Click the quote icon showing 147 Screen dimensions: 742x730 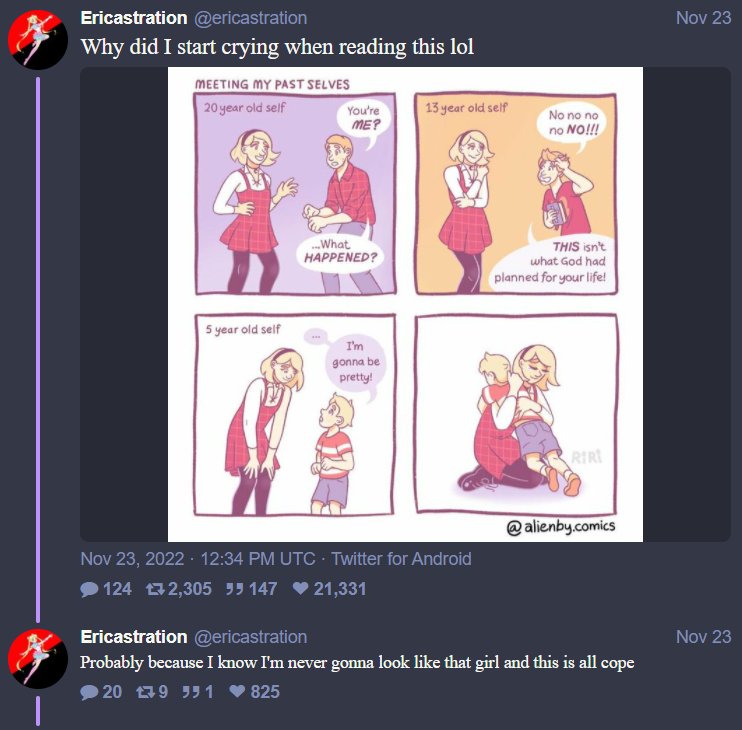[234, 589]
